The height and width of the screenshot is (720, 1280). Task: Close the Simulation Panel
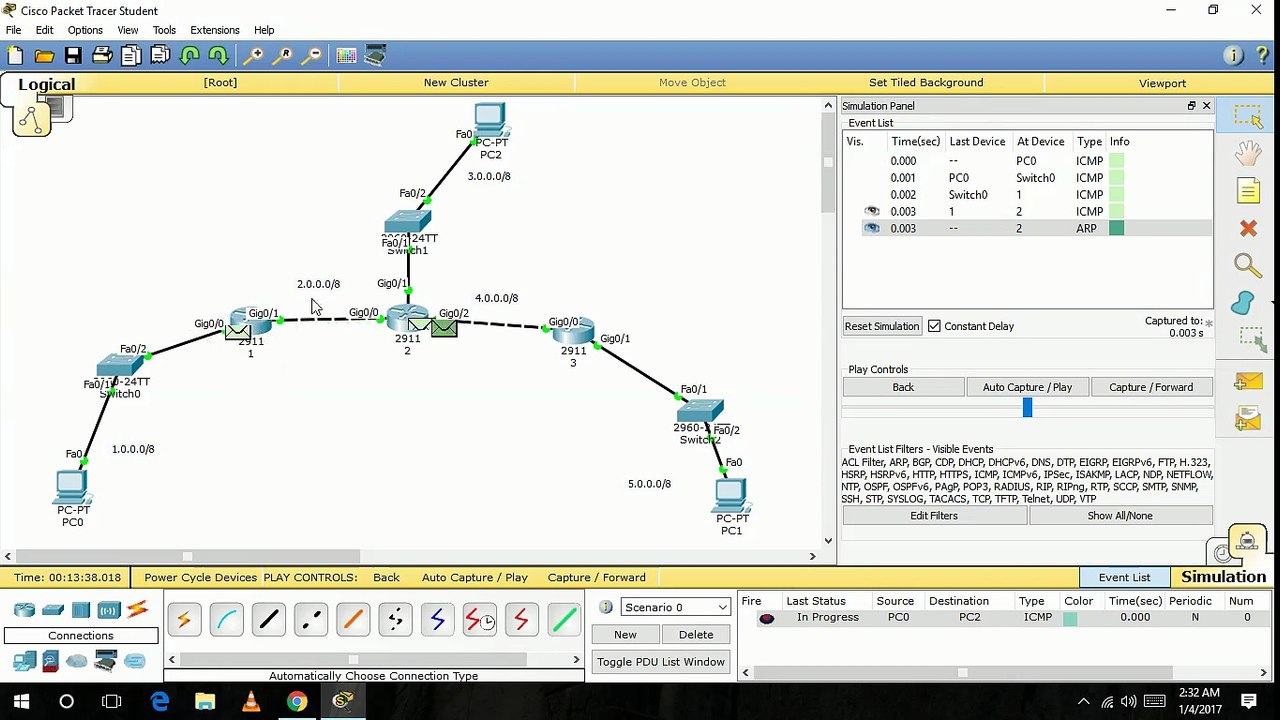pos(1206,106)
